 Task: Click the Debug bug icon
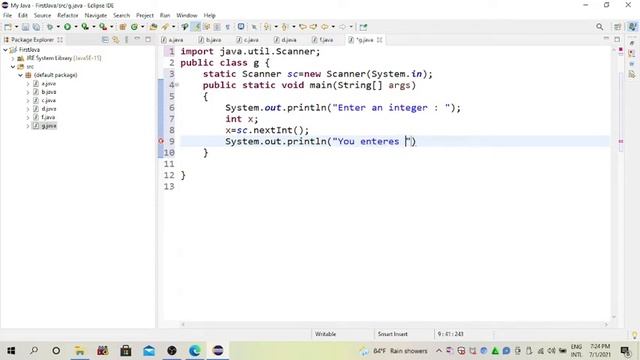click(50, 27)
